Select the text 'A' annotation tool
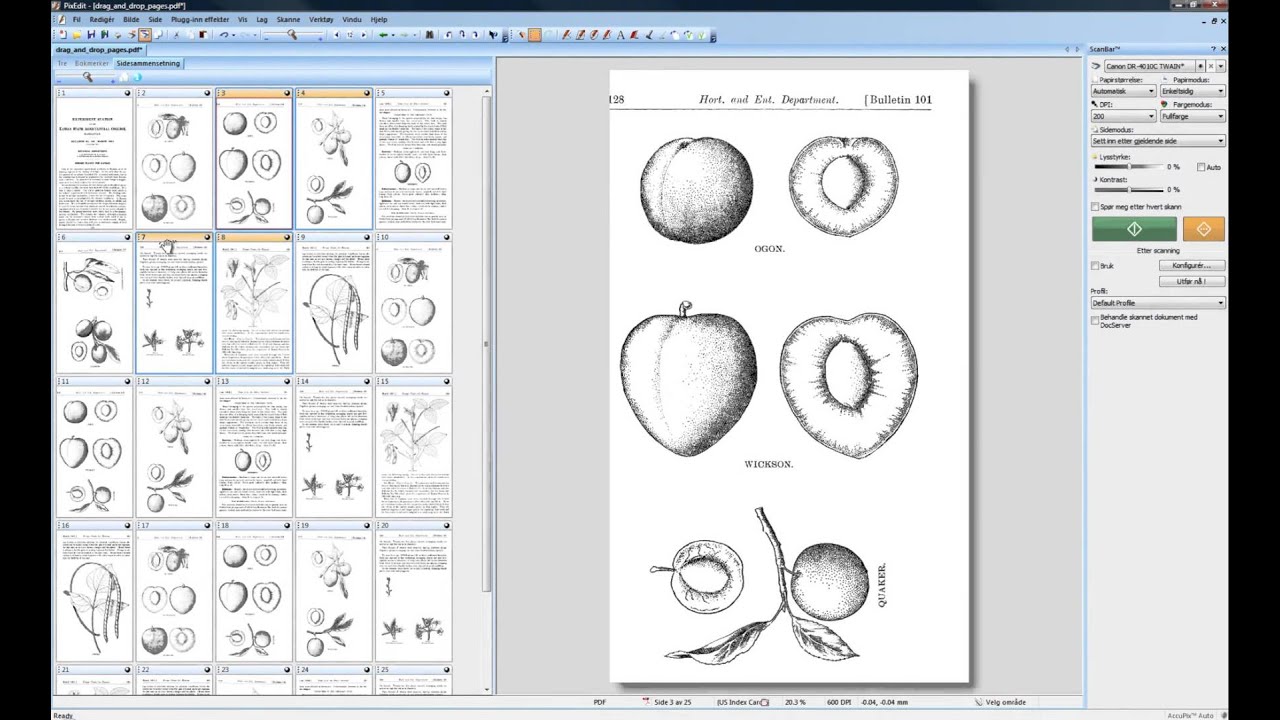The width and height of the screenshot is (1280, 720). pyautogui.click(x=620, y=35)
